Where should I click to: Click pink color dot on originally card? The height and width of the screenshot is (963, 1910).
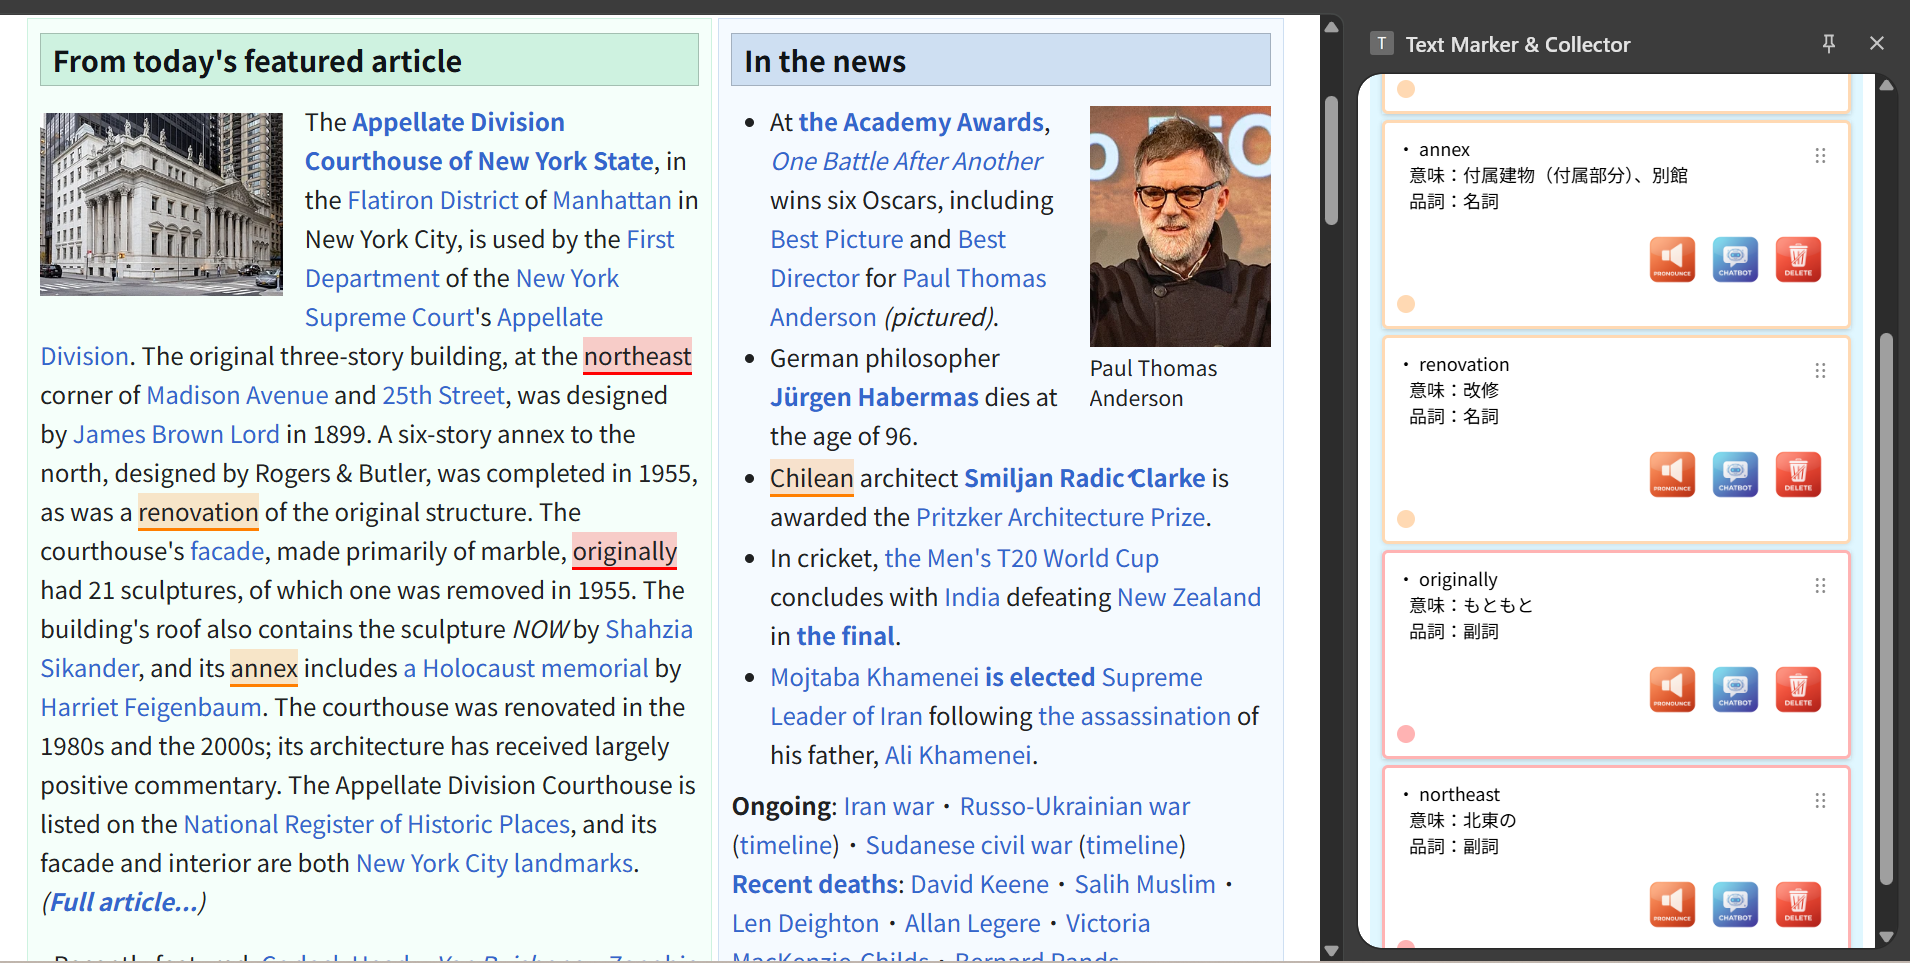pyautogui.click(x=1406, y=734)
